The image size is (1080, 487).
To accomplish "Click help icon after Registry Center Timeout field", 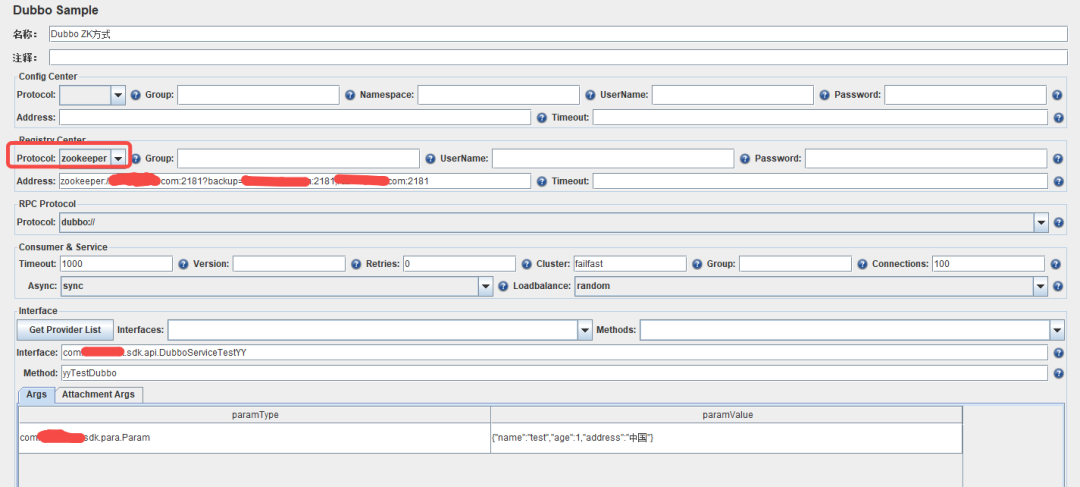I will tap(1058, 181).
